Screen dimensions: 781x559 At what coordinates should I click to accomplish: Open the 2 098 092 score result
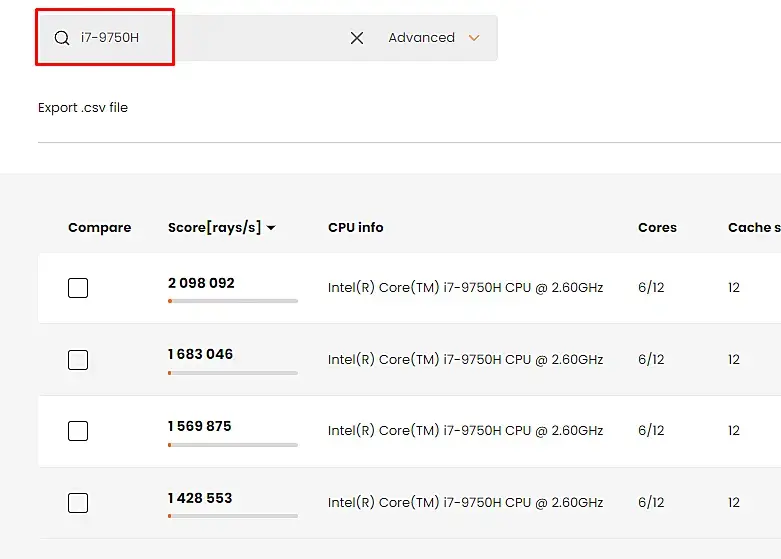pyautogui.click(x=201, y=283)
